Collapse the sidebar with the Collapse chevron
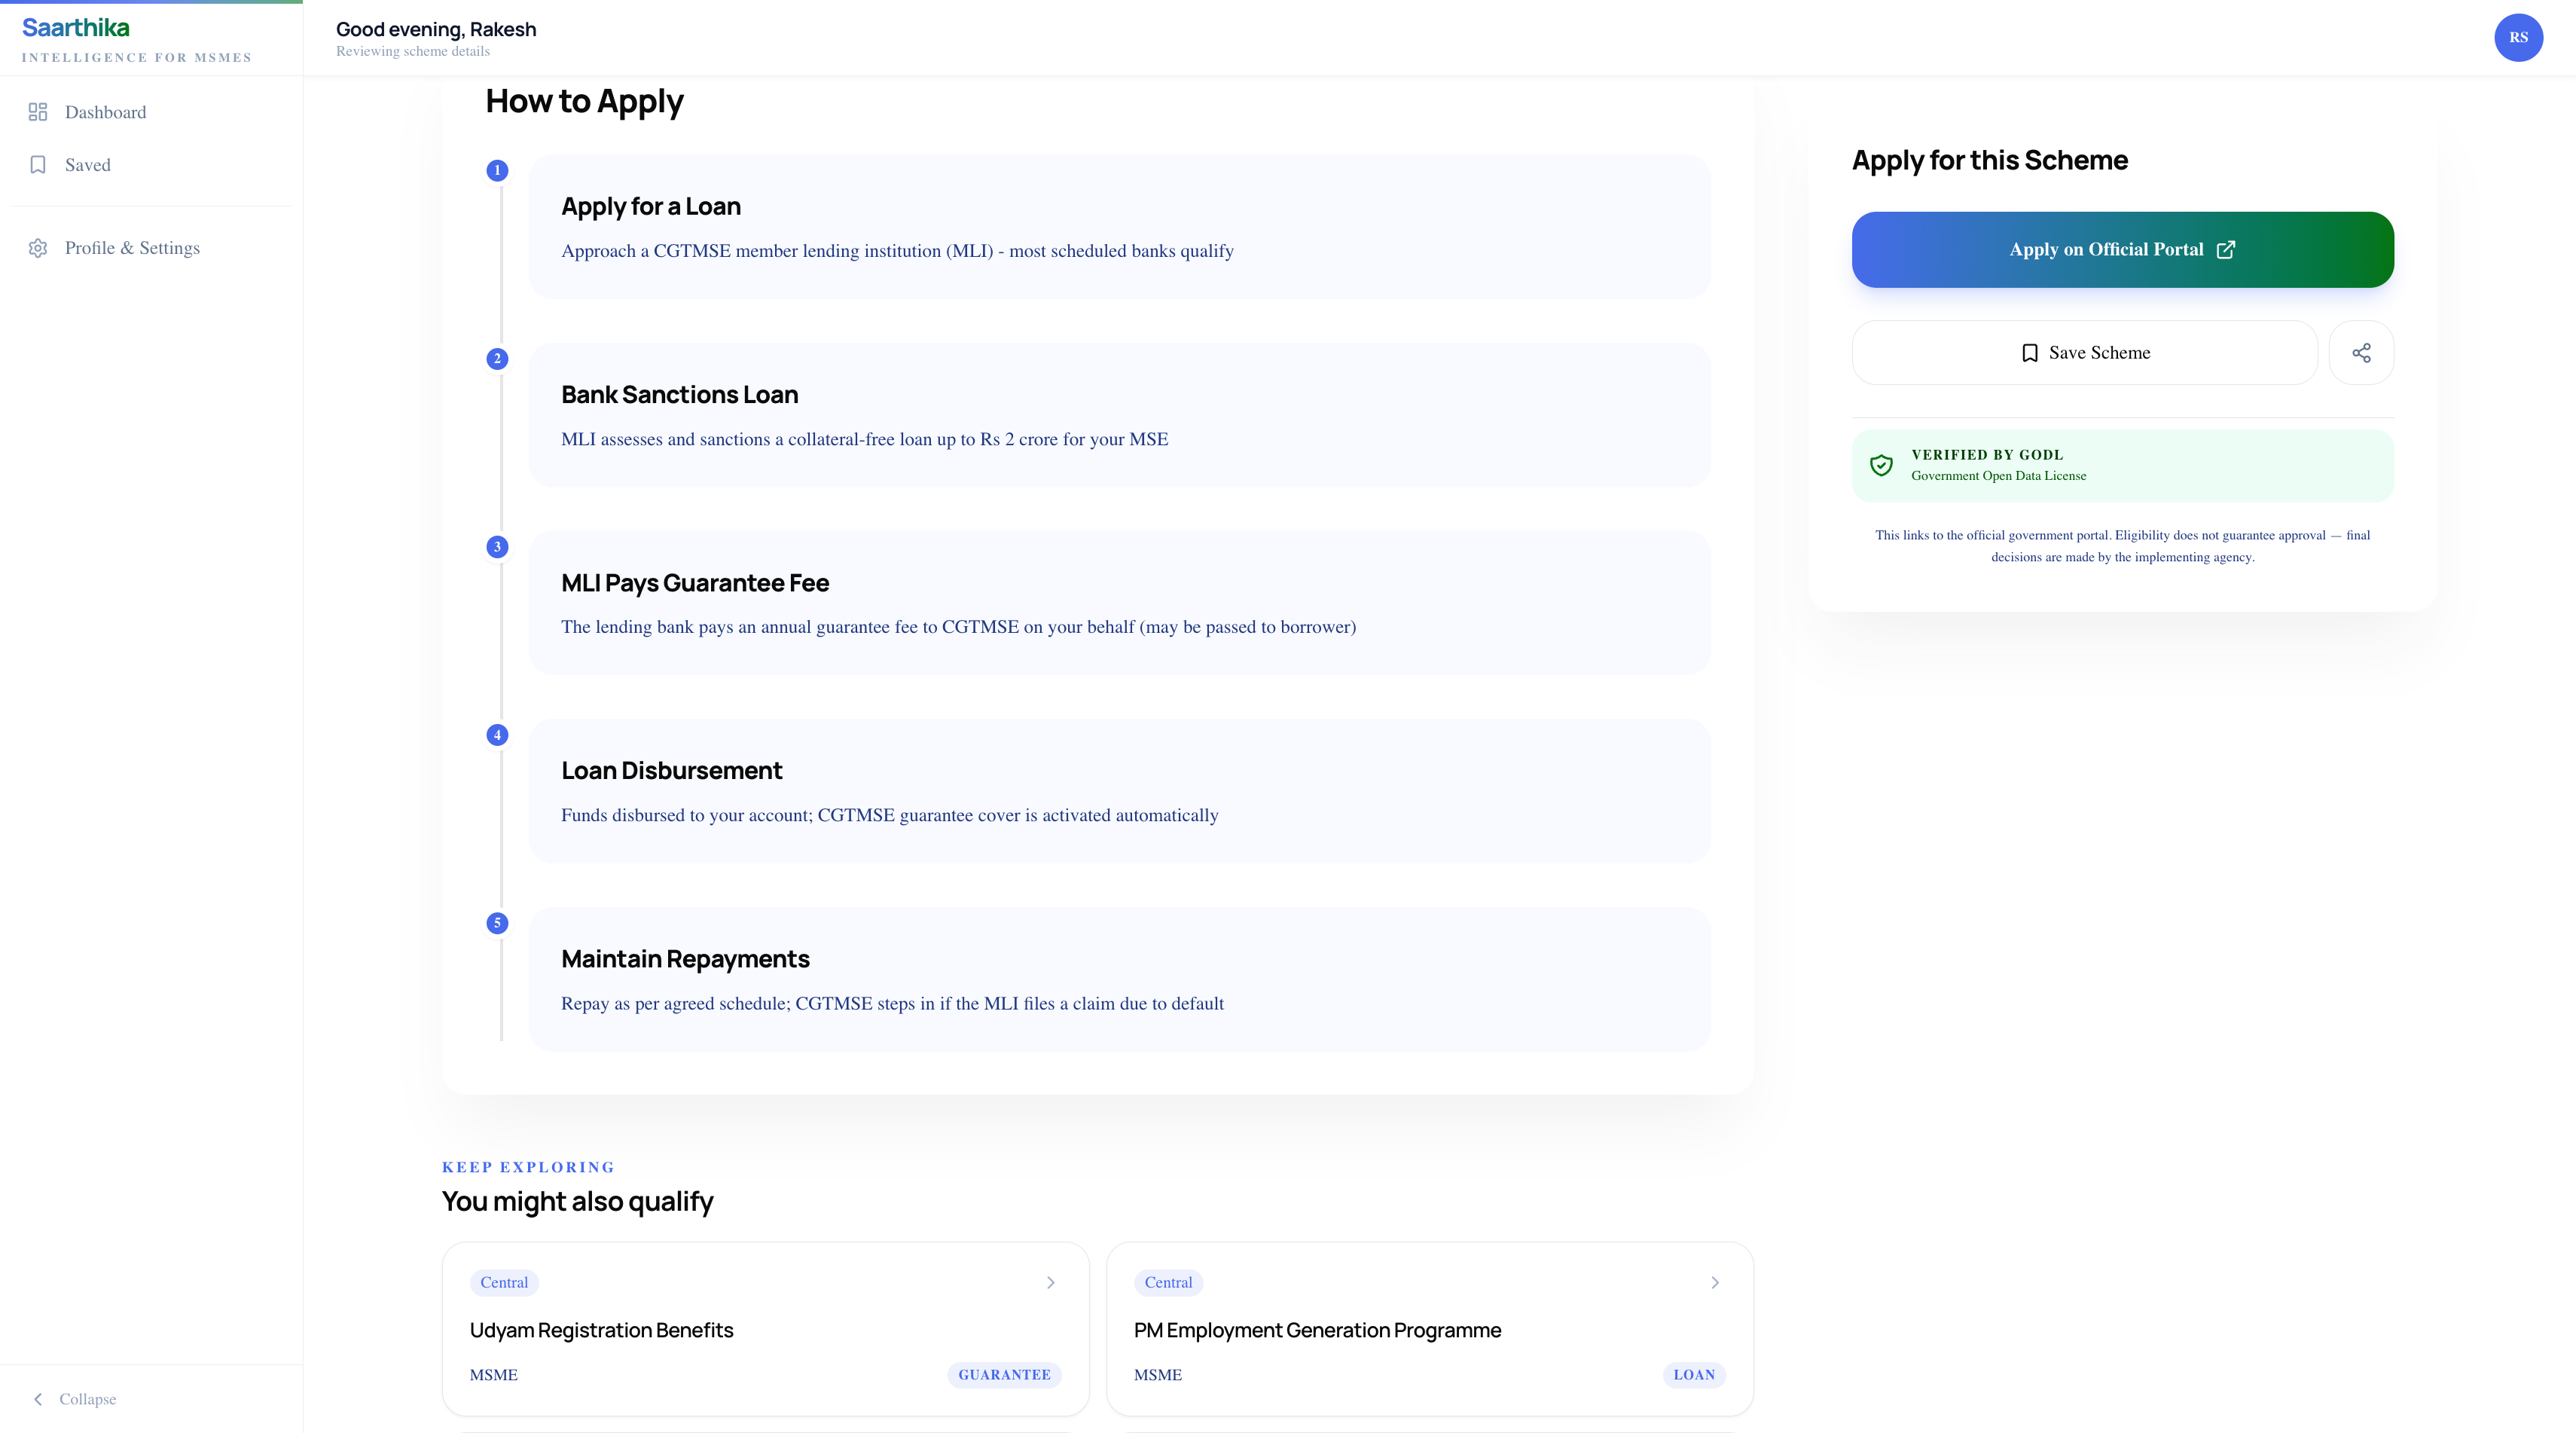Screen dimensions: 2576x1433 point(38,1399)
